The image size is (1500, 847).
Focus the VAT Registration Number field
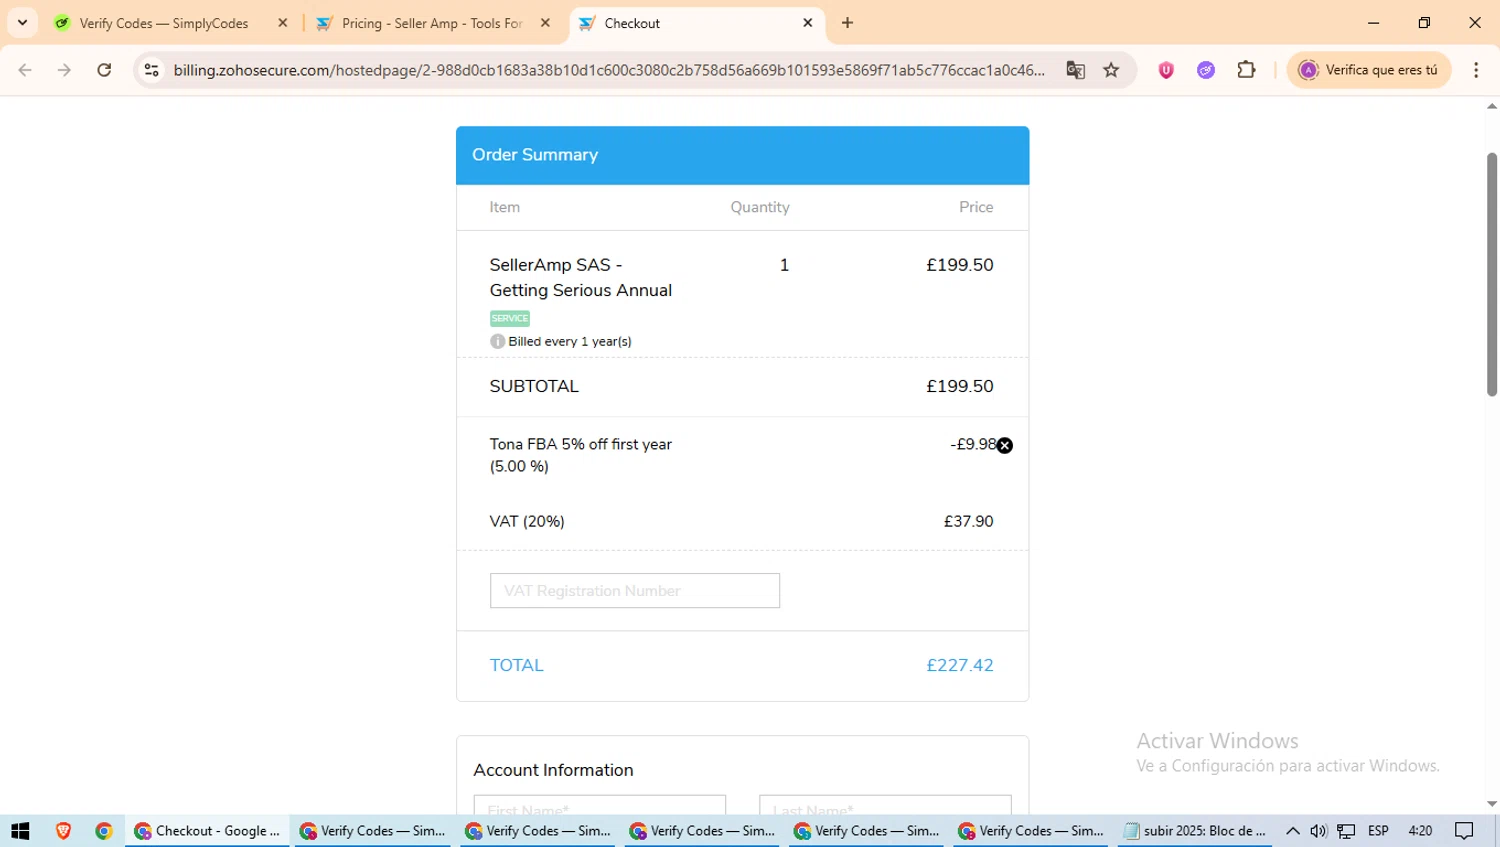634,590
